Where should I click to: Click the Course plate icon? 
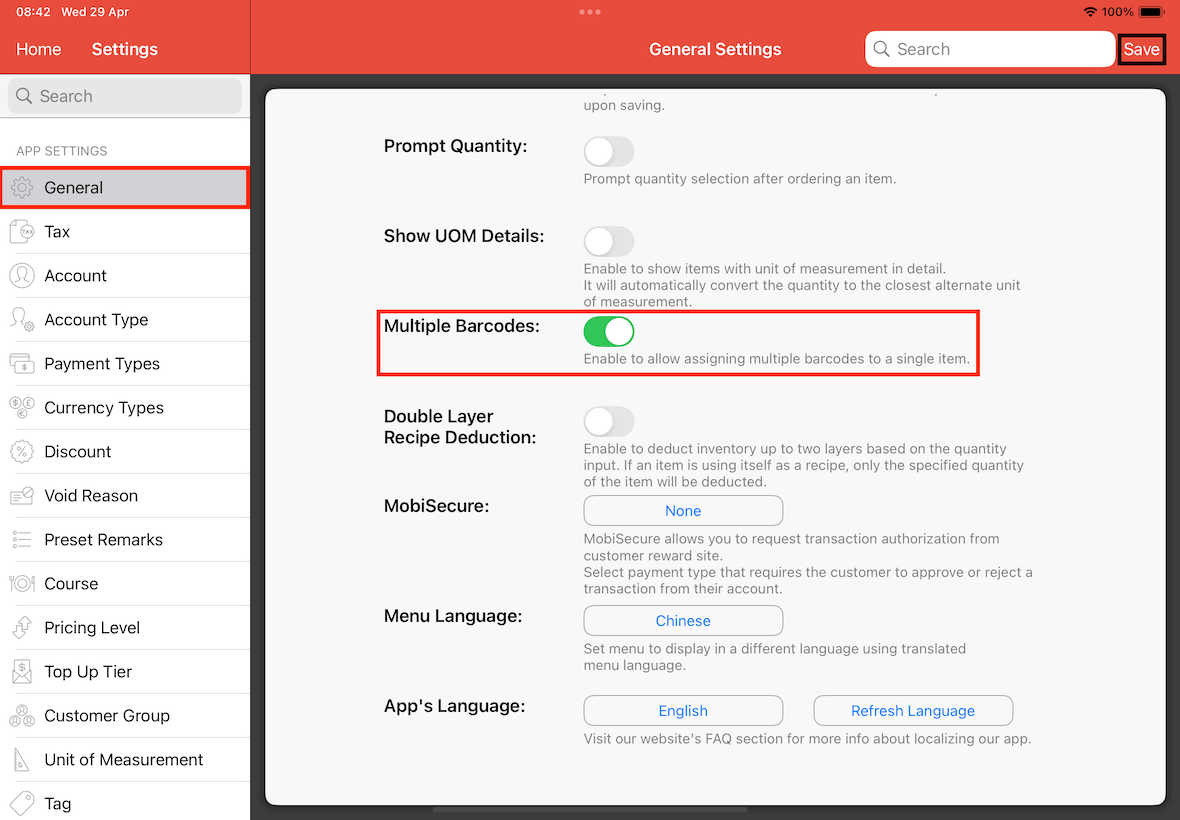click(x=22, y=584)
